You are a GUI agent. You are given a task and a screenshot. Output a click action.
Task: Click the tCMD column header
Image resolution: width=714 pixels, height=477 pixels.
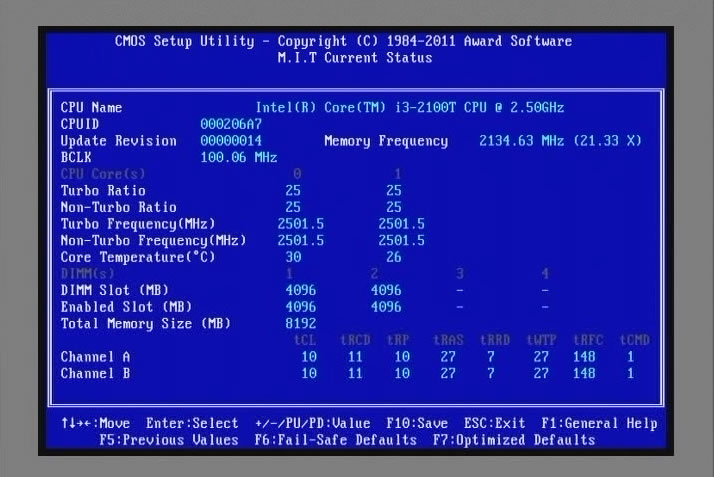point(635,340)
